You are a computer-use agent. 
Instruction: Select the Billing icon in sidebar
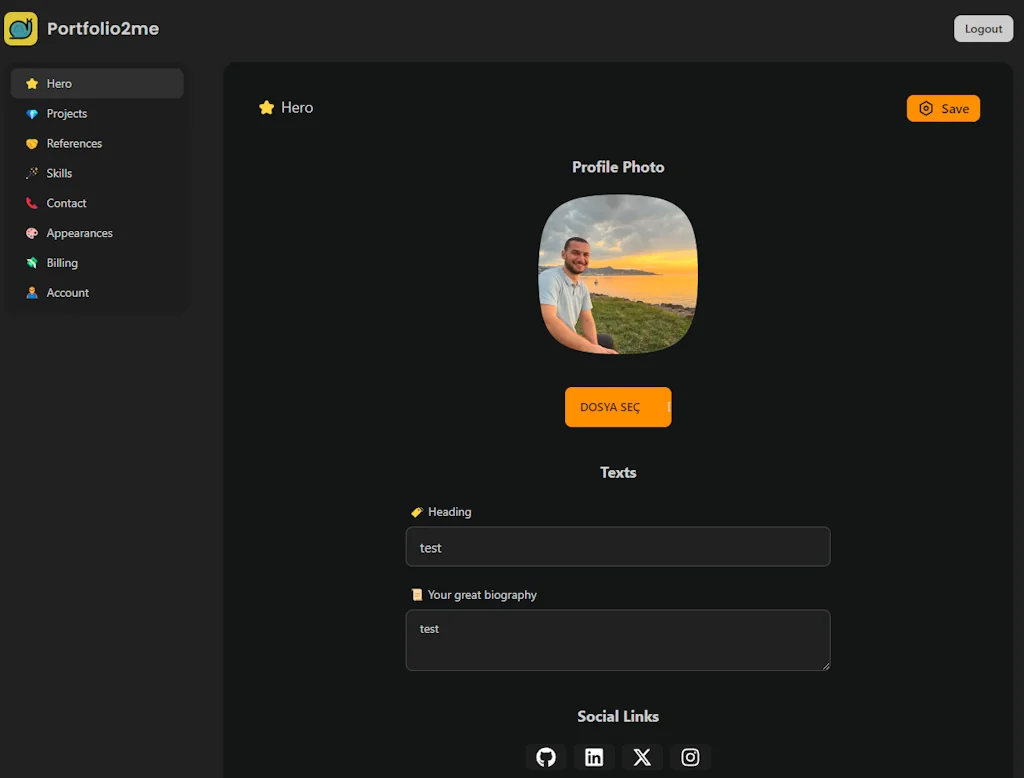[x=31, y=263]
